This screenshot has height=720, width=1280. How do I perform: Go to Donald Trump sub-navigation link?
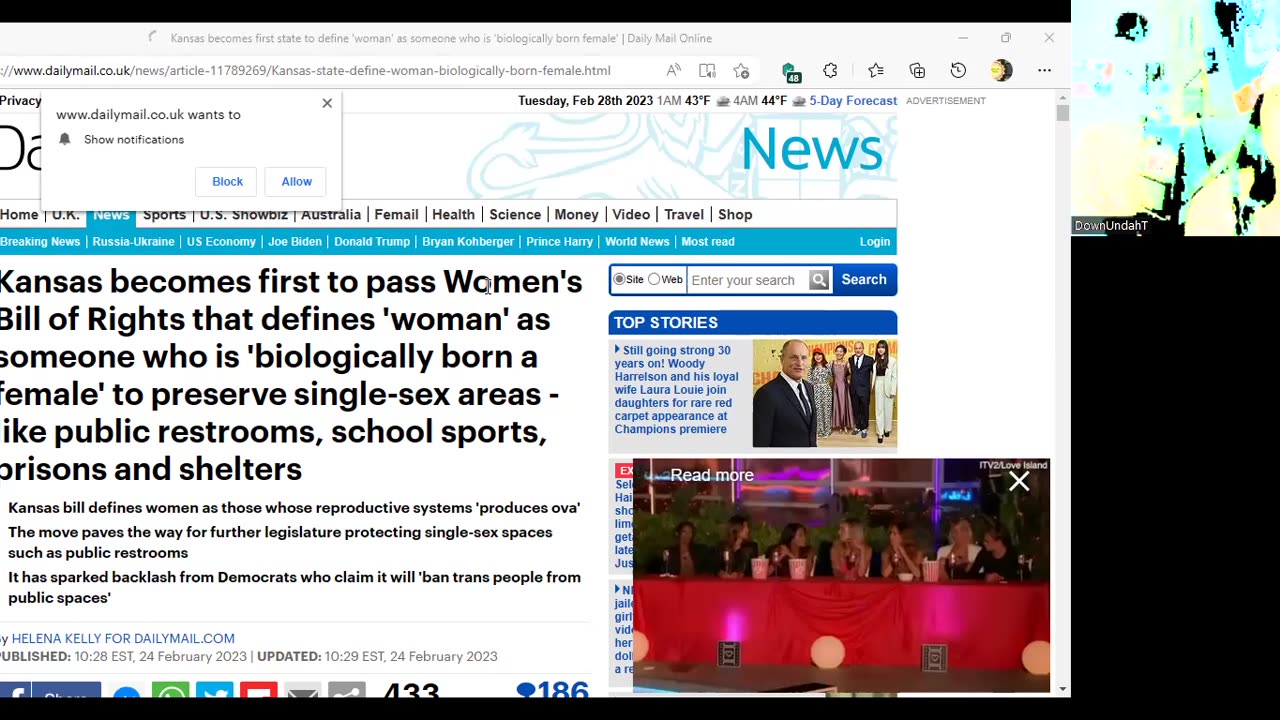coord(372,242)
